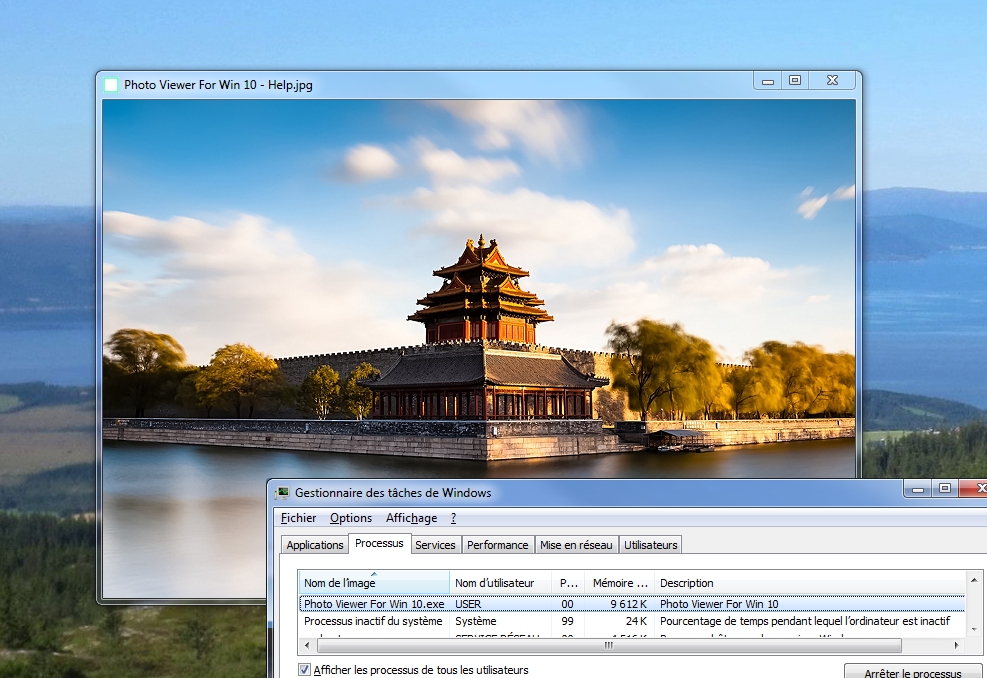Sort by Nom de l'image column
987x678 pixels.
[374, 582]
